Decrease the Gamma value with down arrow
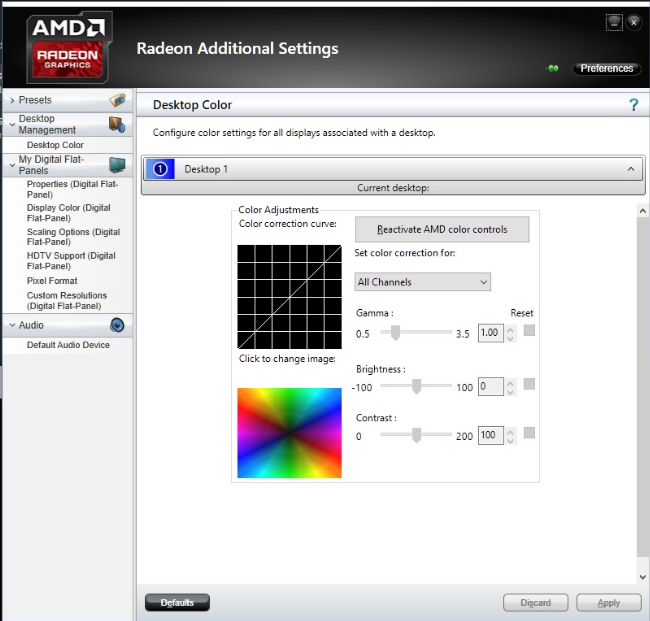650x621 pixels. pyautogui.click(x=510, y=338)
